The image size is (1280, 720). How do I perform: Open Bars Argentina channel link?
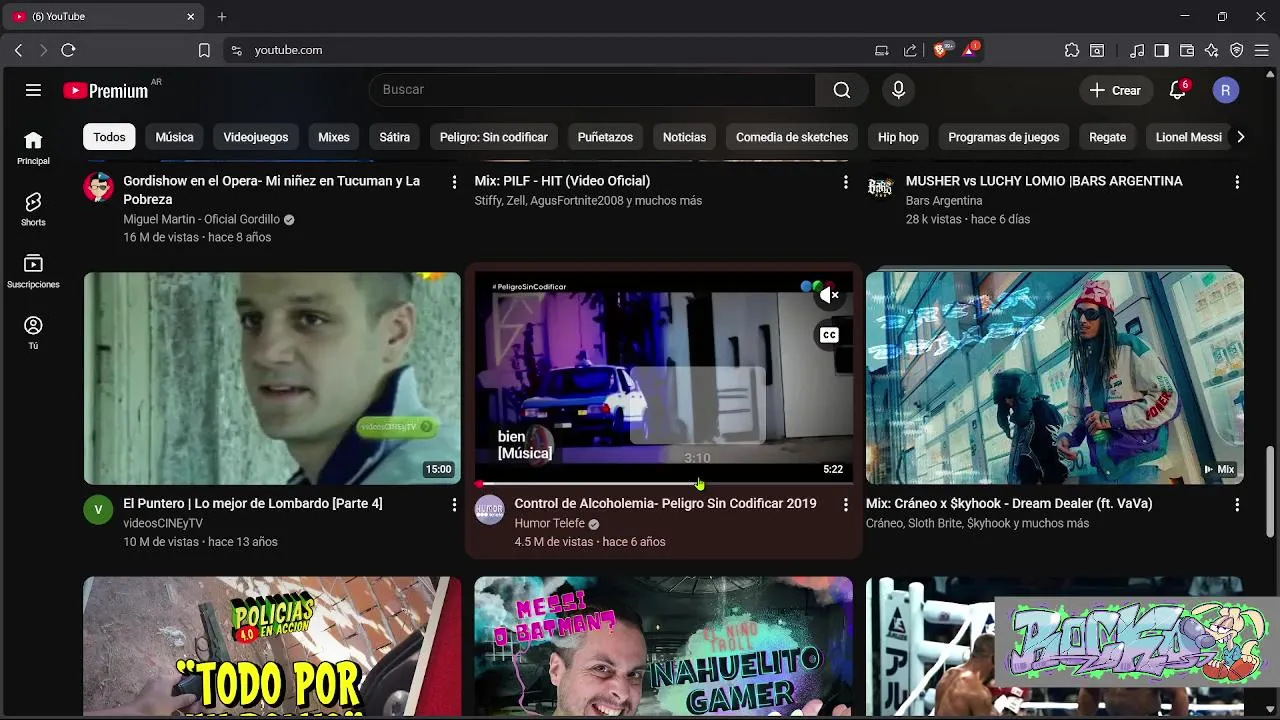944,200
